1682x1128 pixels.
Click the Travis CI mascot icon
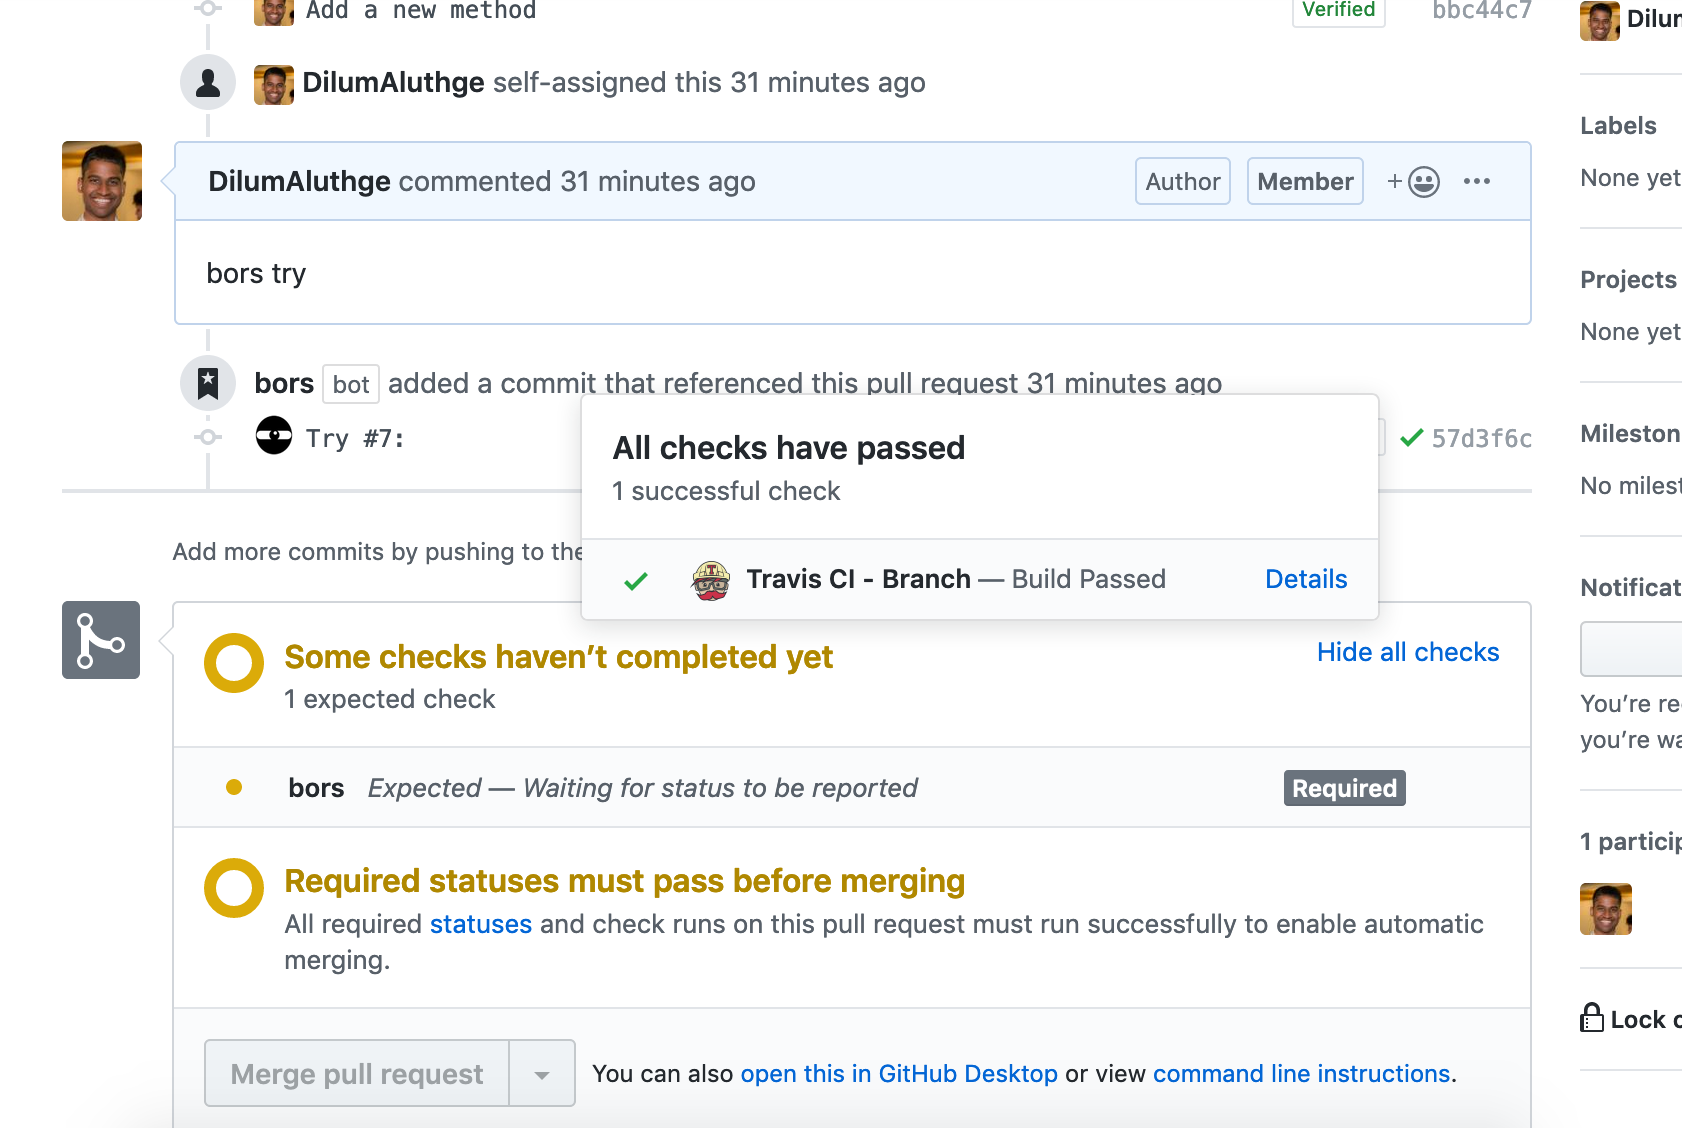click(711, 580)
